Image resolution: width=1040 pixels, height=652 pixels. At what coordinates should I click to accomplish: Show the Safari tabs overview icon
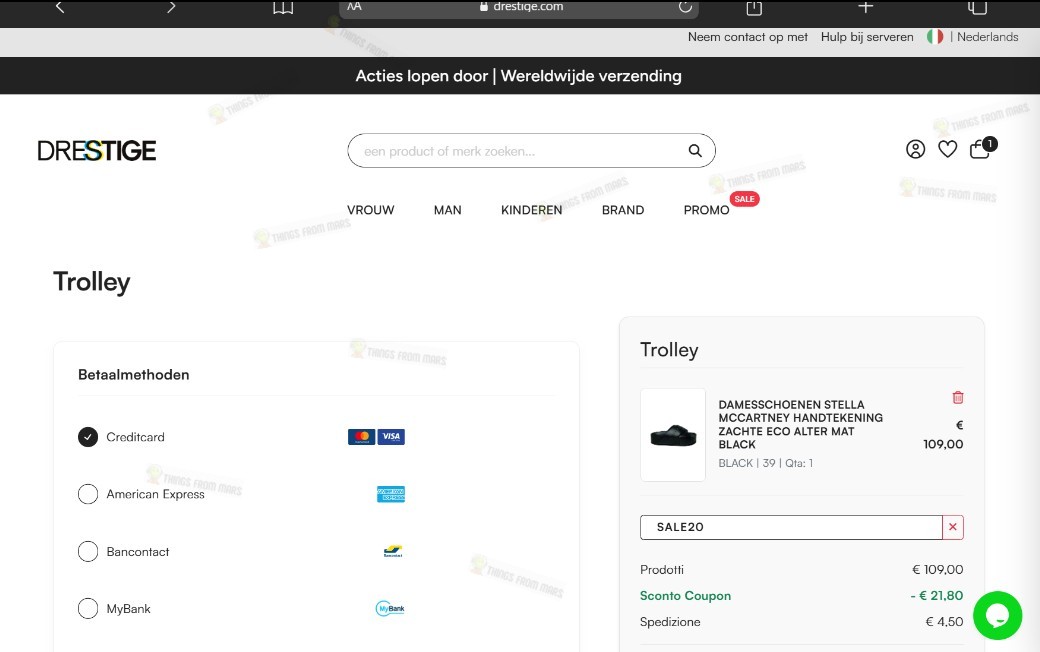coord(977,7)
